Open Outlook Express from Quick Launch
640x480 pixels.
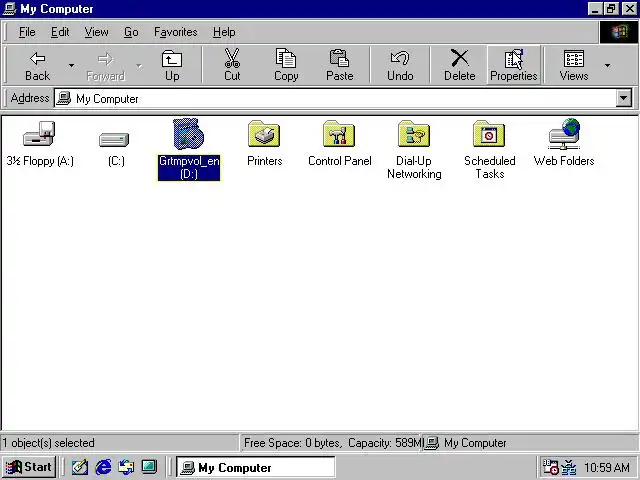tap(126, 467)
